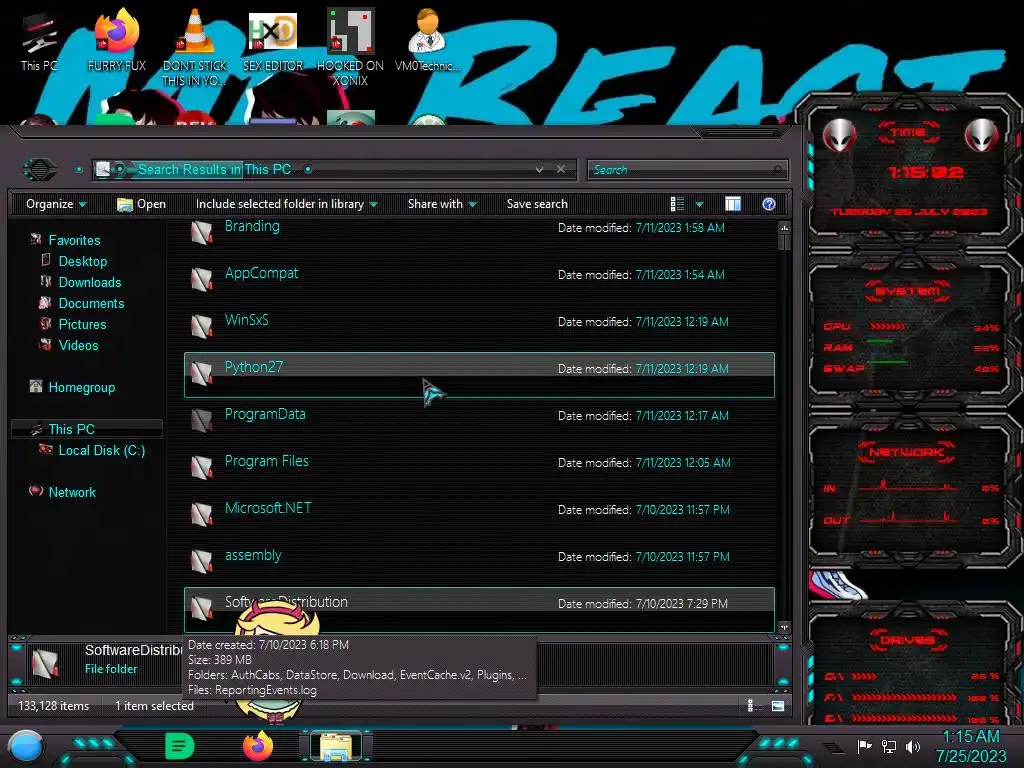Click the results list scroll up arrow
1024x768 pixels.
784,228
